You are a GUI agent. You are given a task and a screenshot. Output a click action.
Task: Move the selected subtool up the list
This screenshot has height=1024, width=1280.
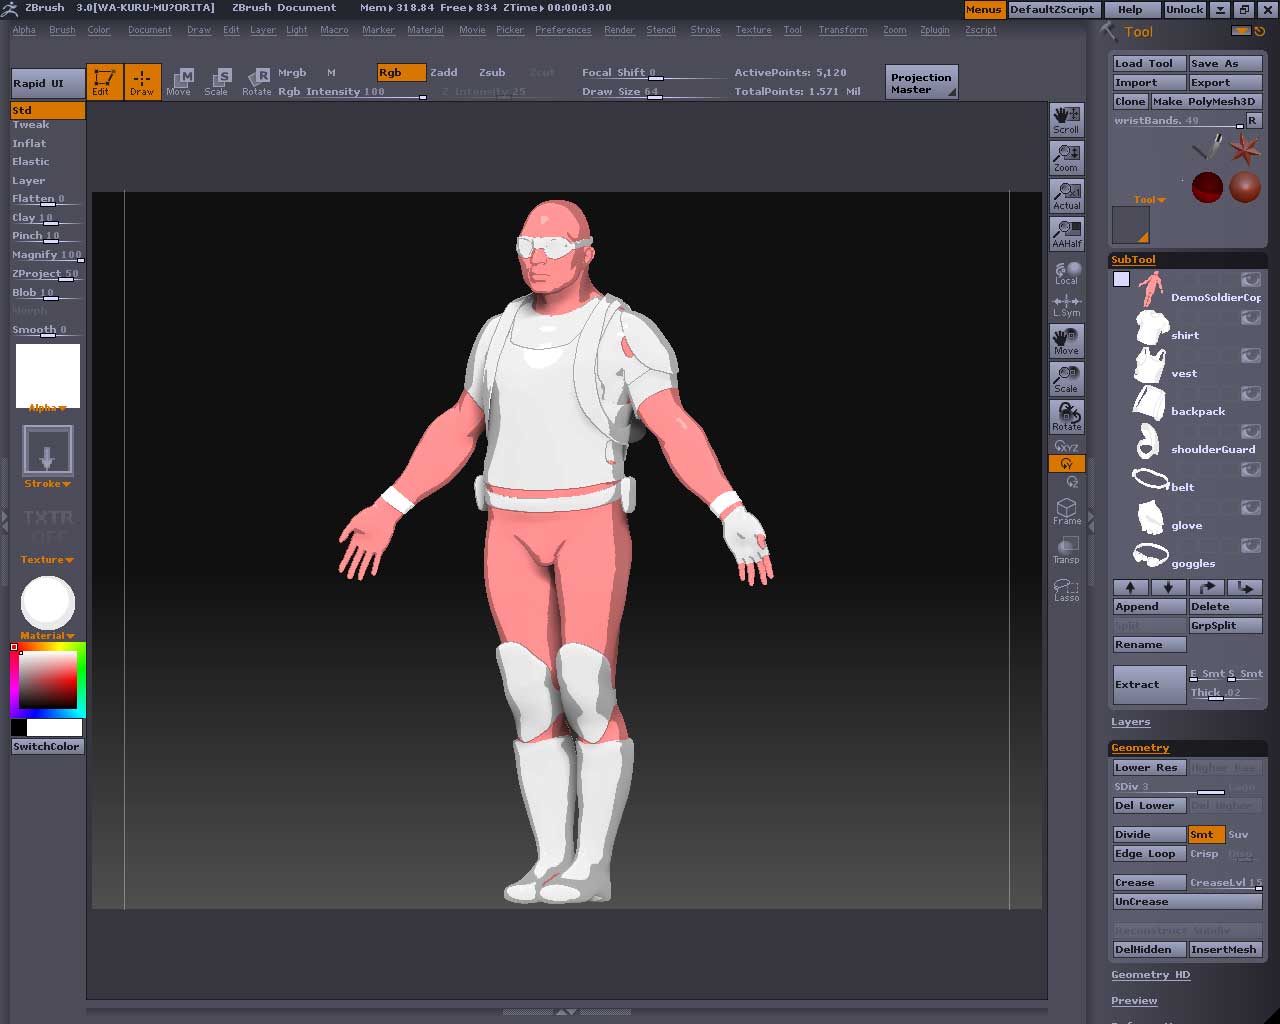[x=1131, y=588]
